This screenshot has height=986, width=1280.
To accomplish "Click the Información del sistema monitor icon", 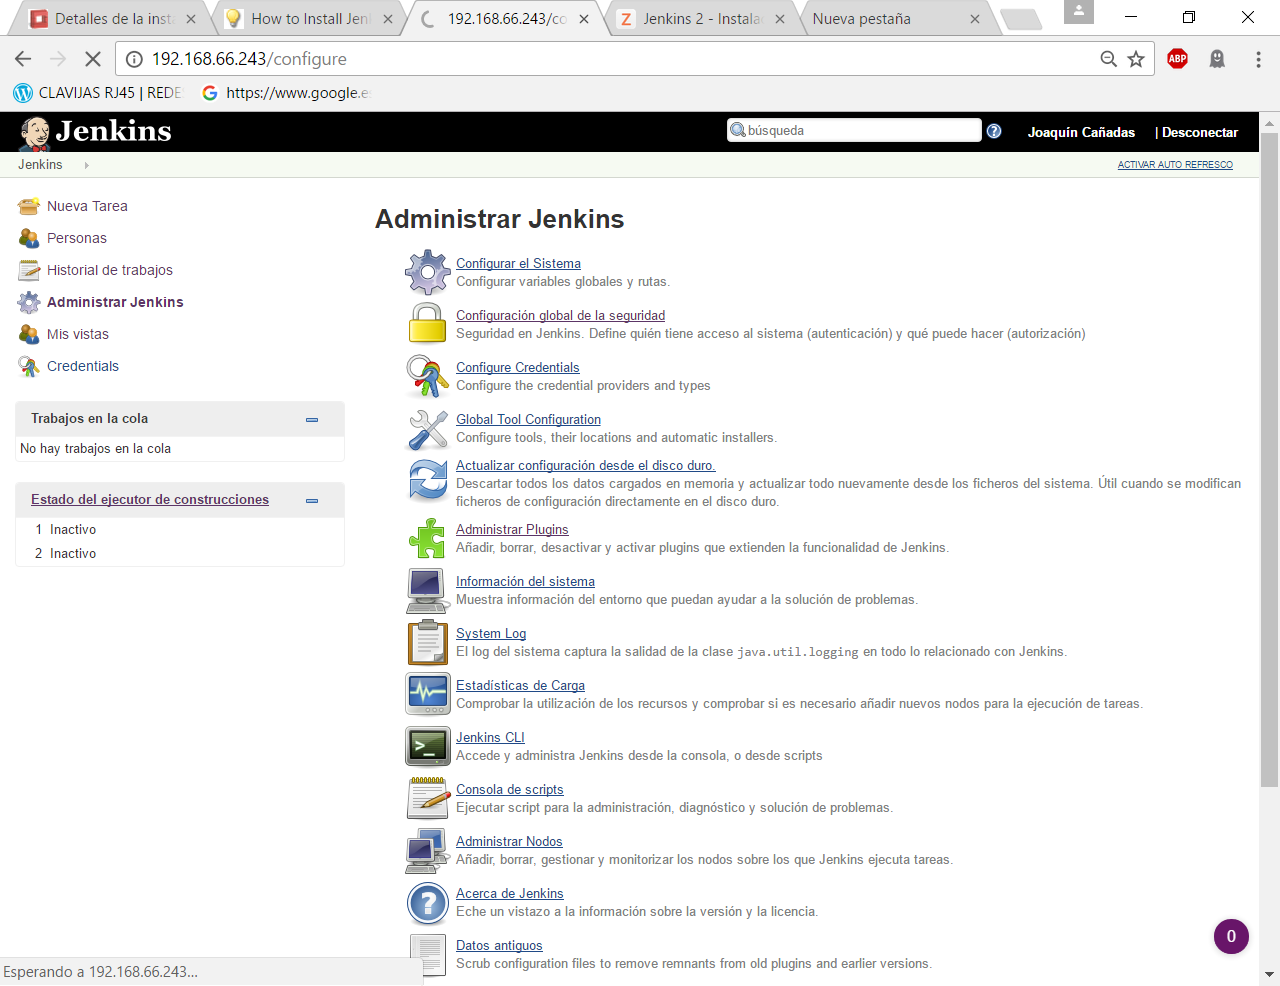I will click(x=428, y=590).
